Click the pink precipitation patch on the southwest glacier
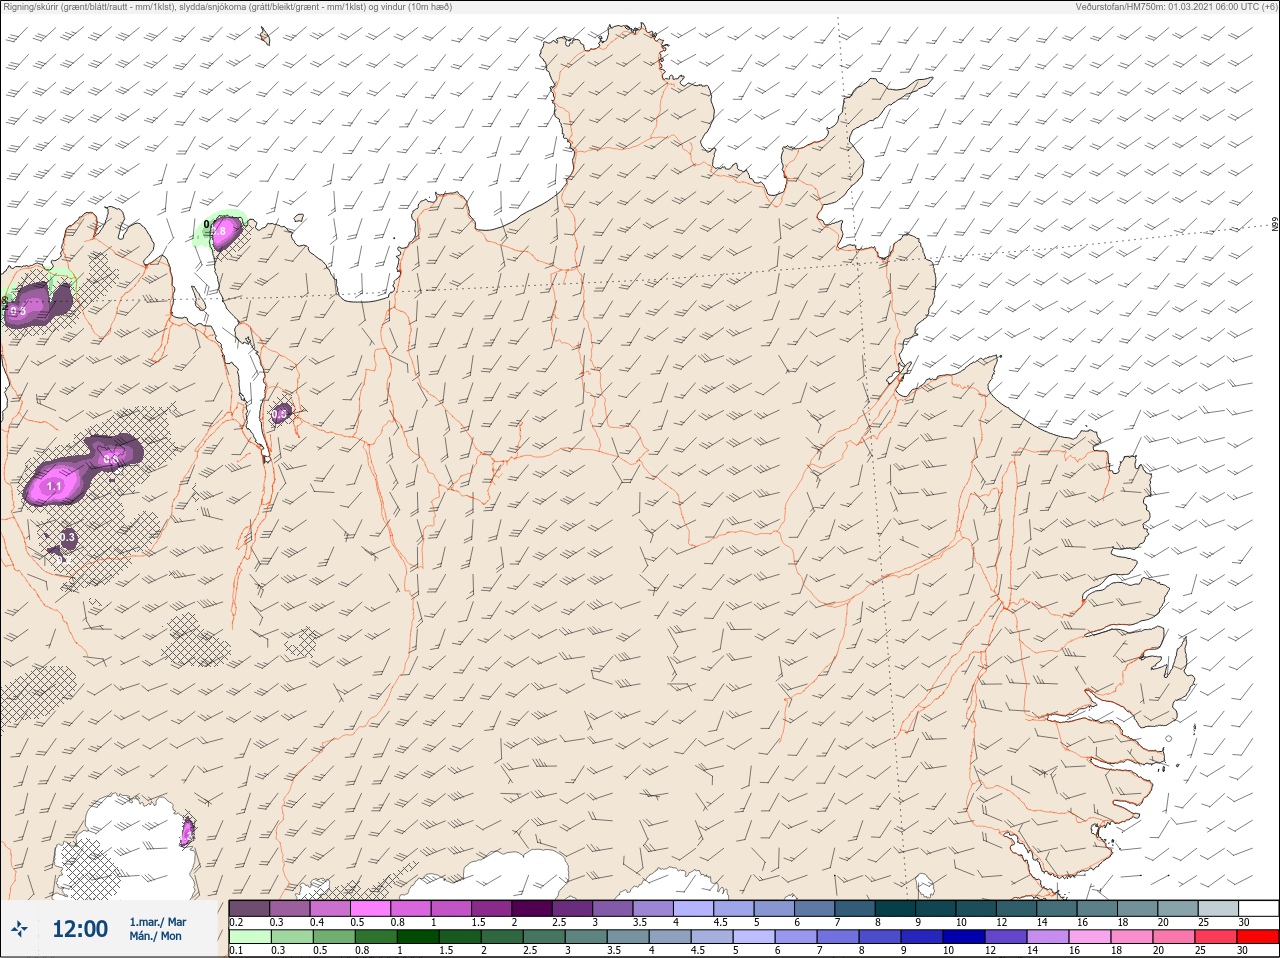This screenshot has height=958, width=1280. [187, 831]
